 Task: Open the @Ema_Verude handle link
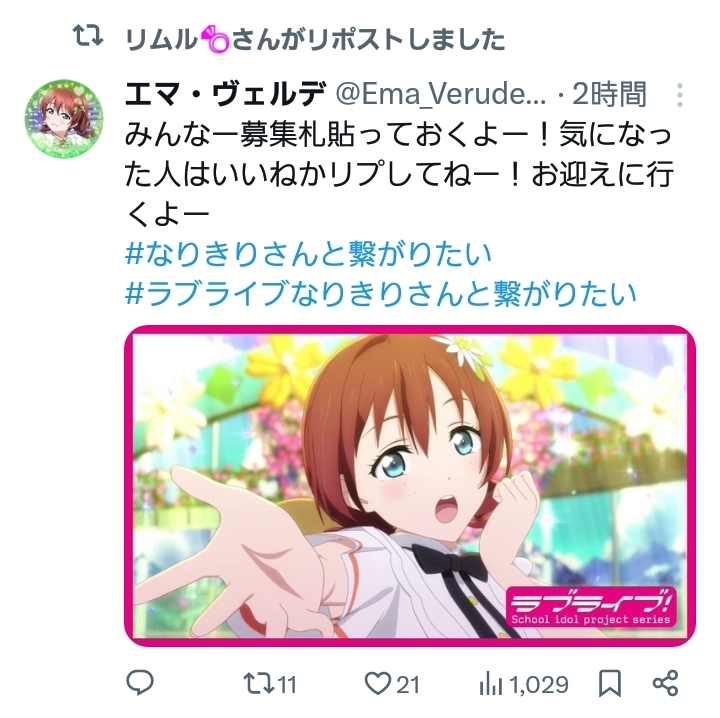coord(441,94)
